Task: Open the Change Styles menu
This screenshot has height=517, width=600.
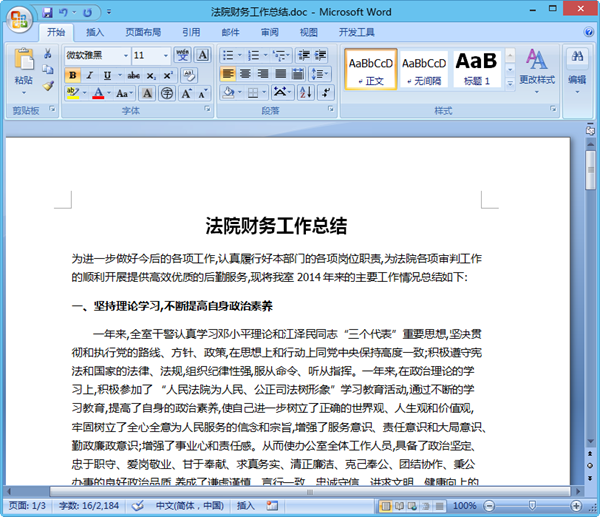Action: [537, 71]
